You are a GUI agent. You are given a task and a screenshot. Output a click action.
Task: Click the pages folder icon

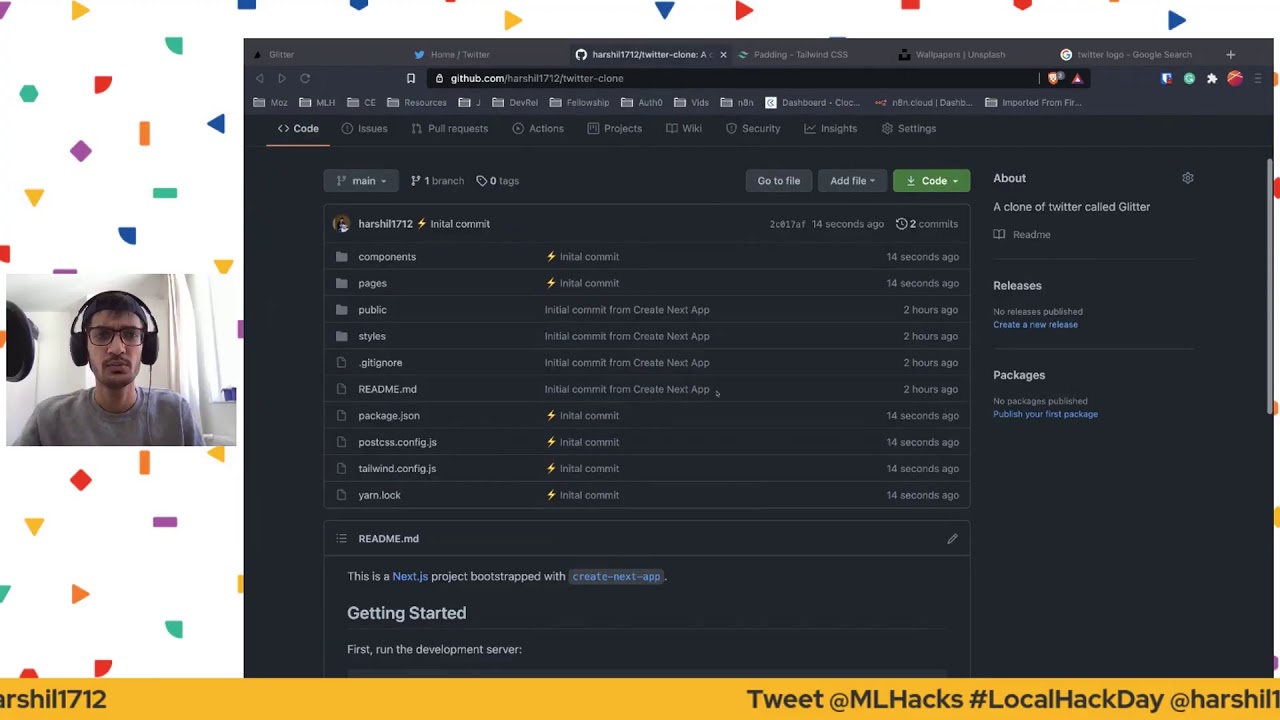click(x=341, y=283)
